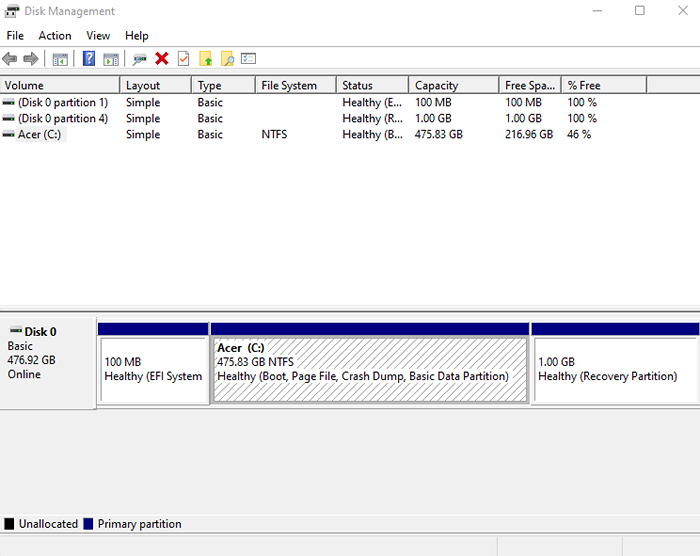Open Help via blue question mark icon

89,59
